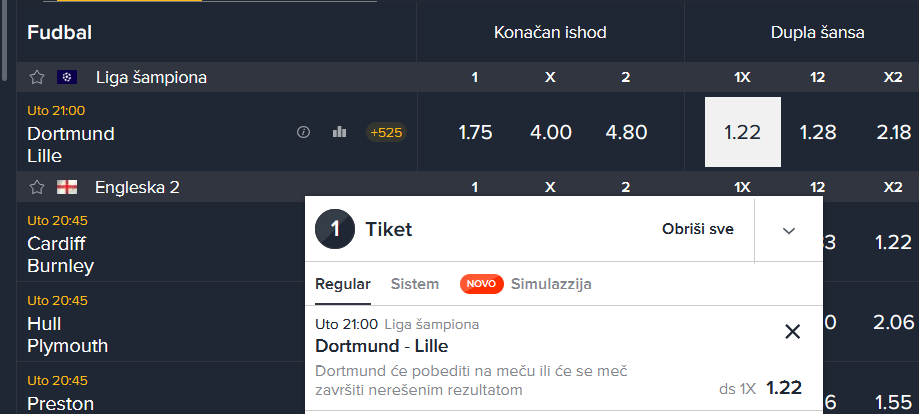Click the Champions League flag icon
This screenshot has height=414, width=919.
click(67, 77)
